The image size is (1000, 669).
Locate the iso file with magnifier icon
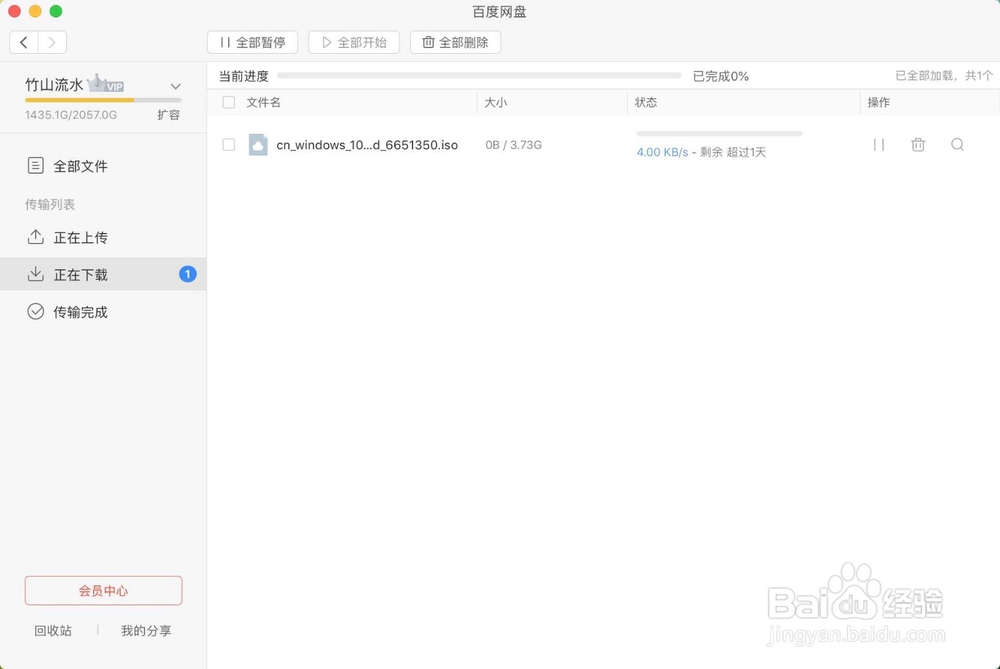click(x=957, y=145)
